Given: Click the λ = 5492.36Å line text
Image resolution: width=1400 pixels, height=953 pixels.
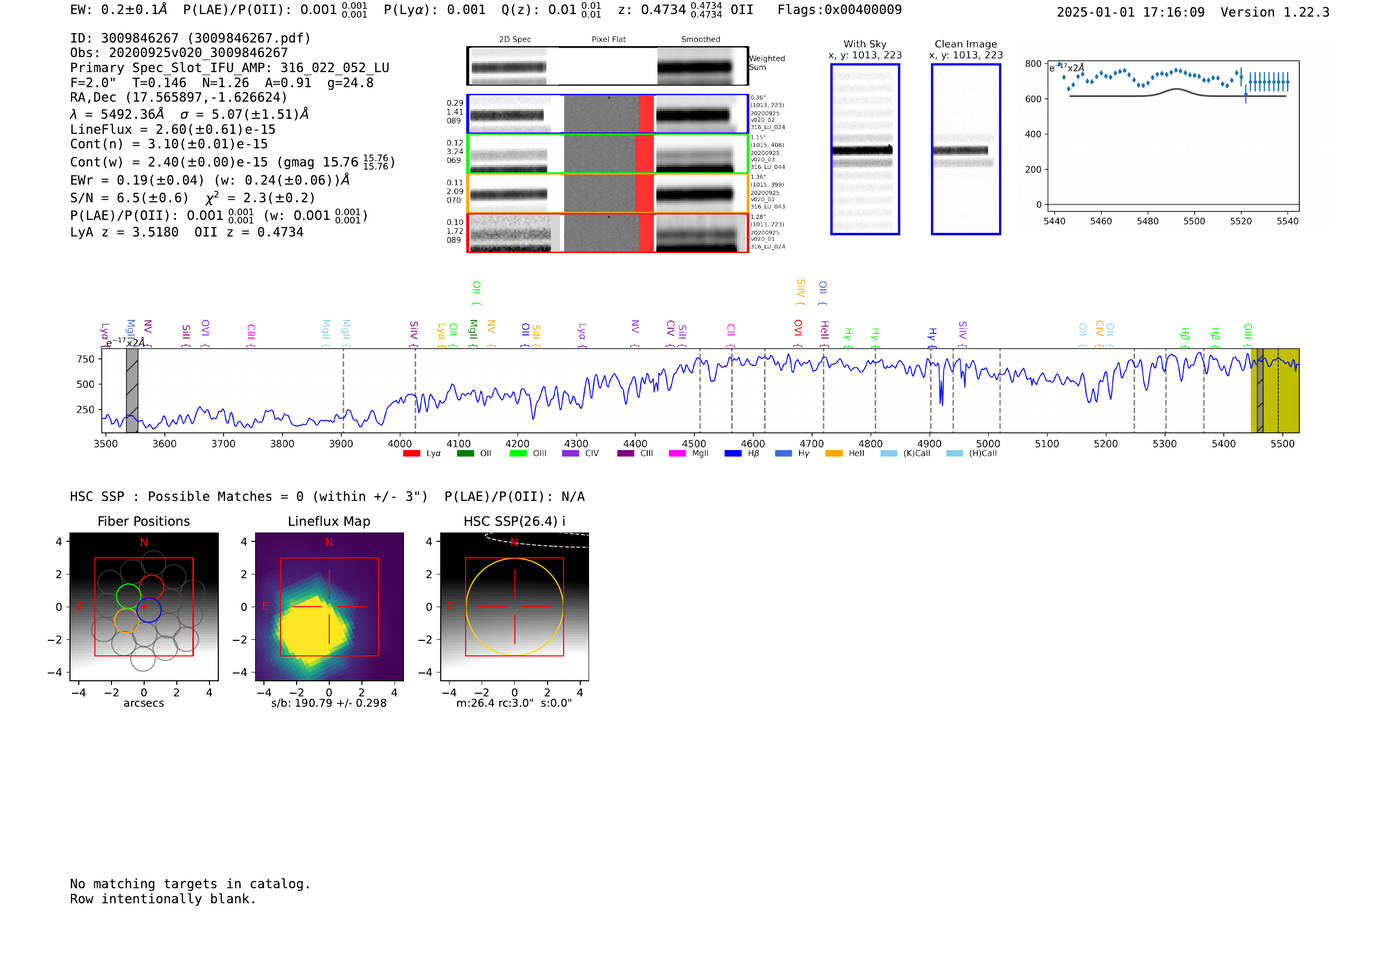Looking at the screenshot, I should (x=190, y=114).
